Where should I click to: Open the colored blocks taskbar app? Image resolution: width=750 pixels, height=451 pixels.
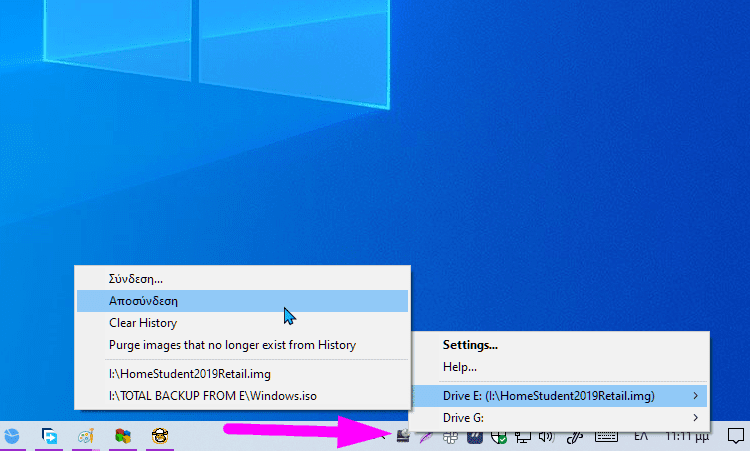(123, 436)
